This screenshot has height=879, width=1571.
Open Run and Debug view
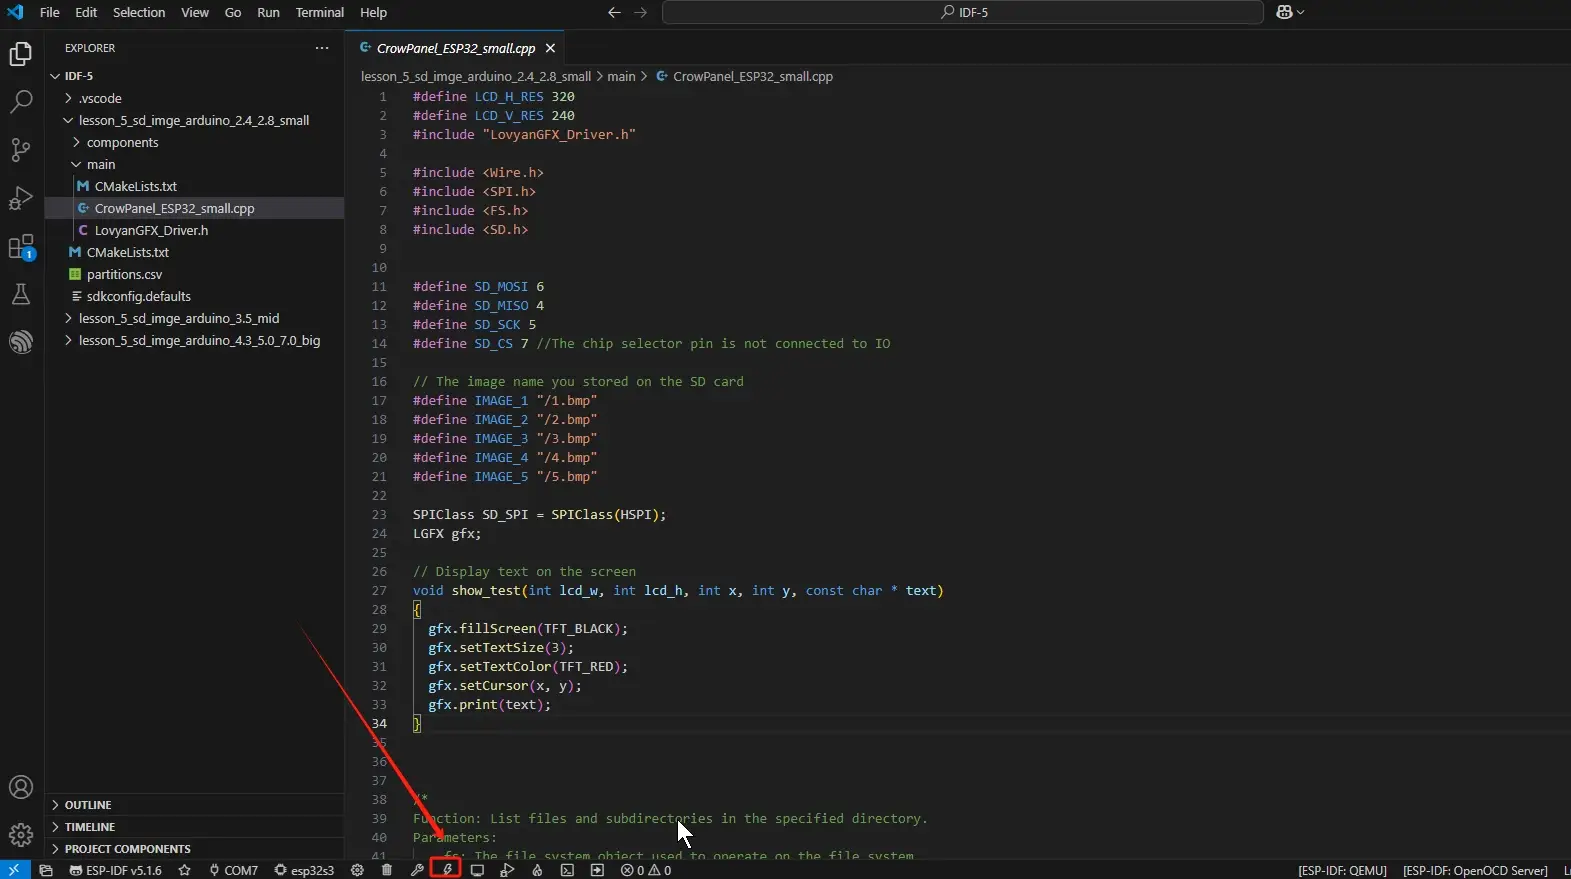click(x=21, y=198)
